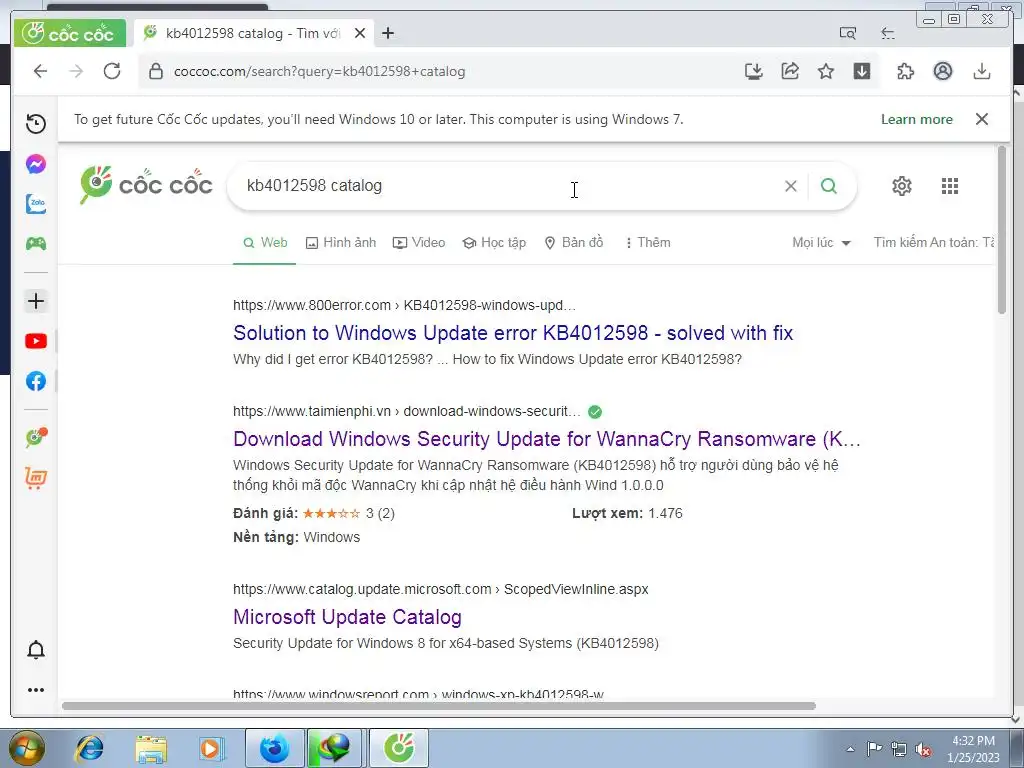Open Zalo in the sidebar
1024x768 pixels.
[36, 204]
